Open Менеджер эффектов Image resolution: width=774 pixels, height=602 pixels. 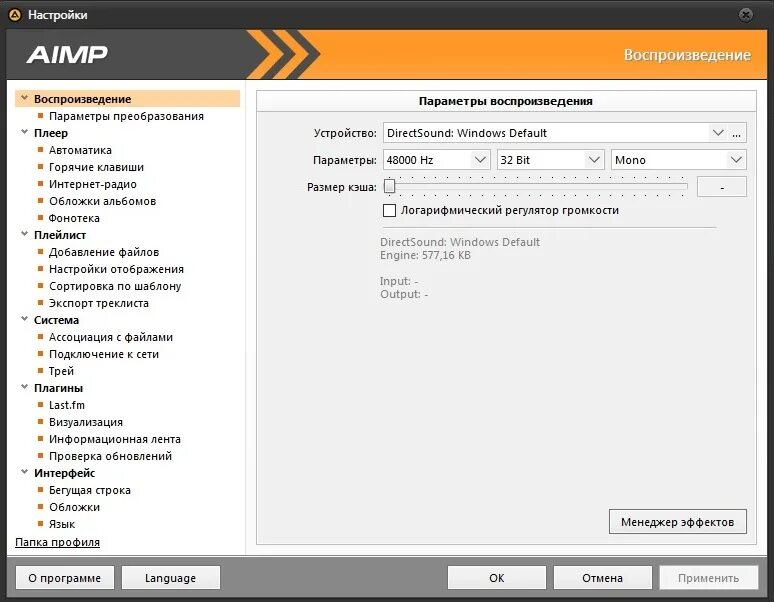677,522
